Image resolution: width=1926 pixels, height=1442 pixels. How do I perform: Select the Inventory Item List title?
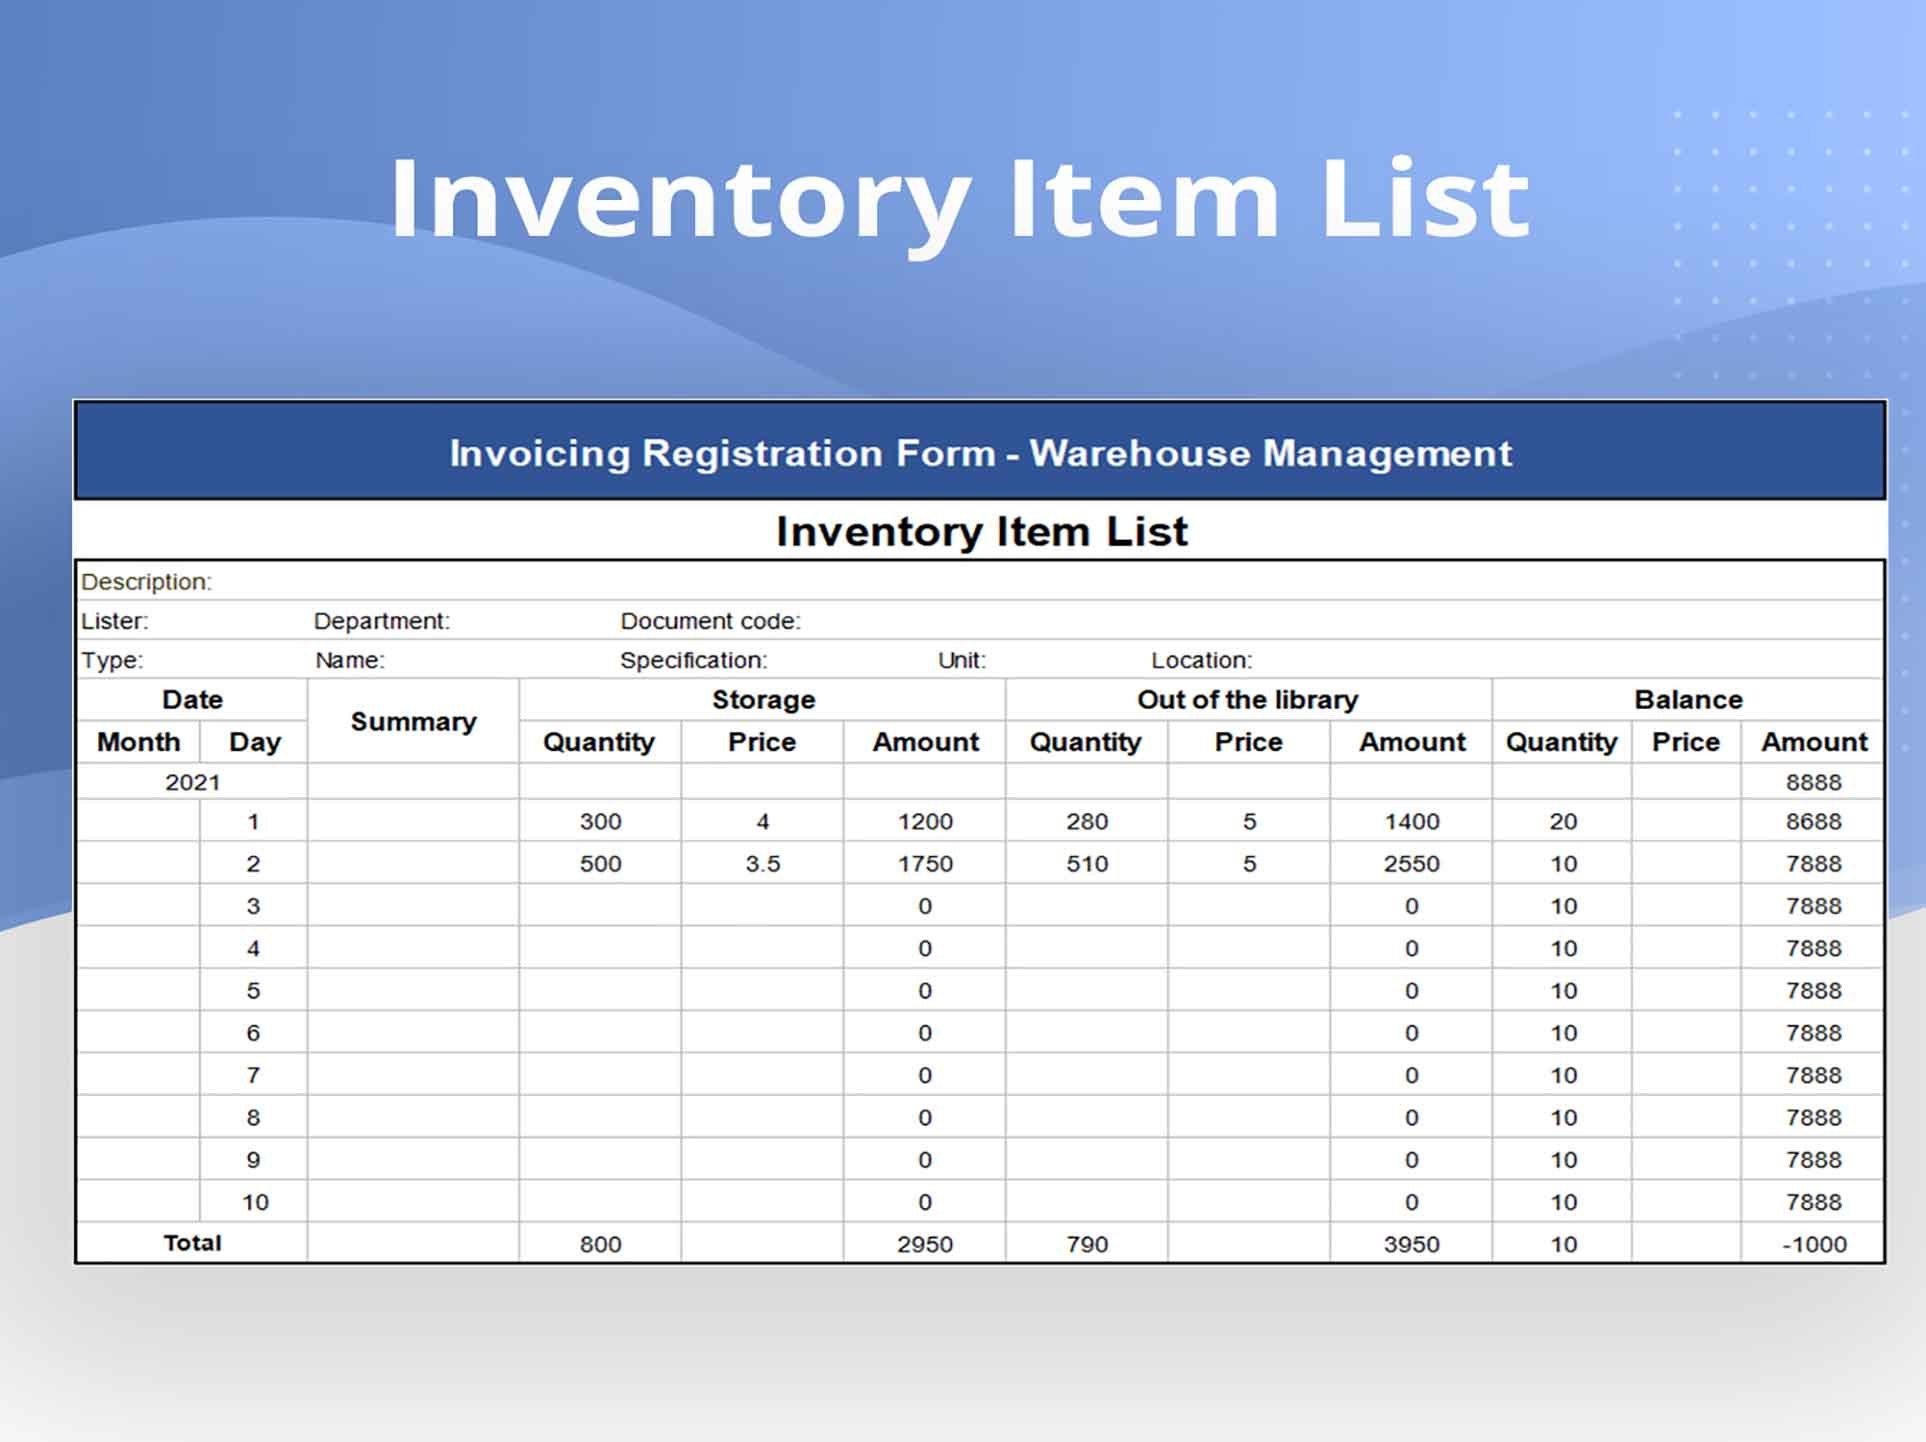[981, 531]
